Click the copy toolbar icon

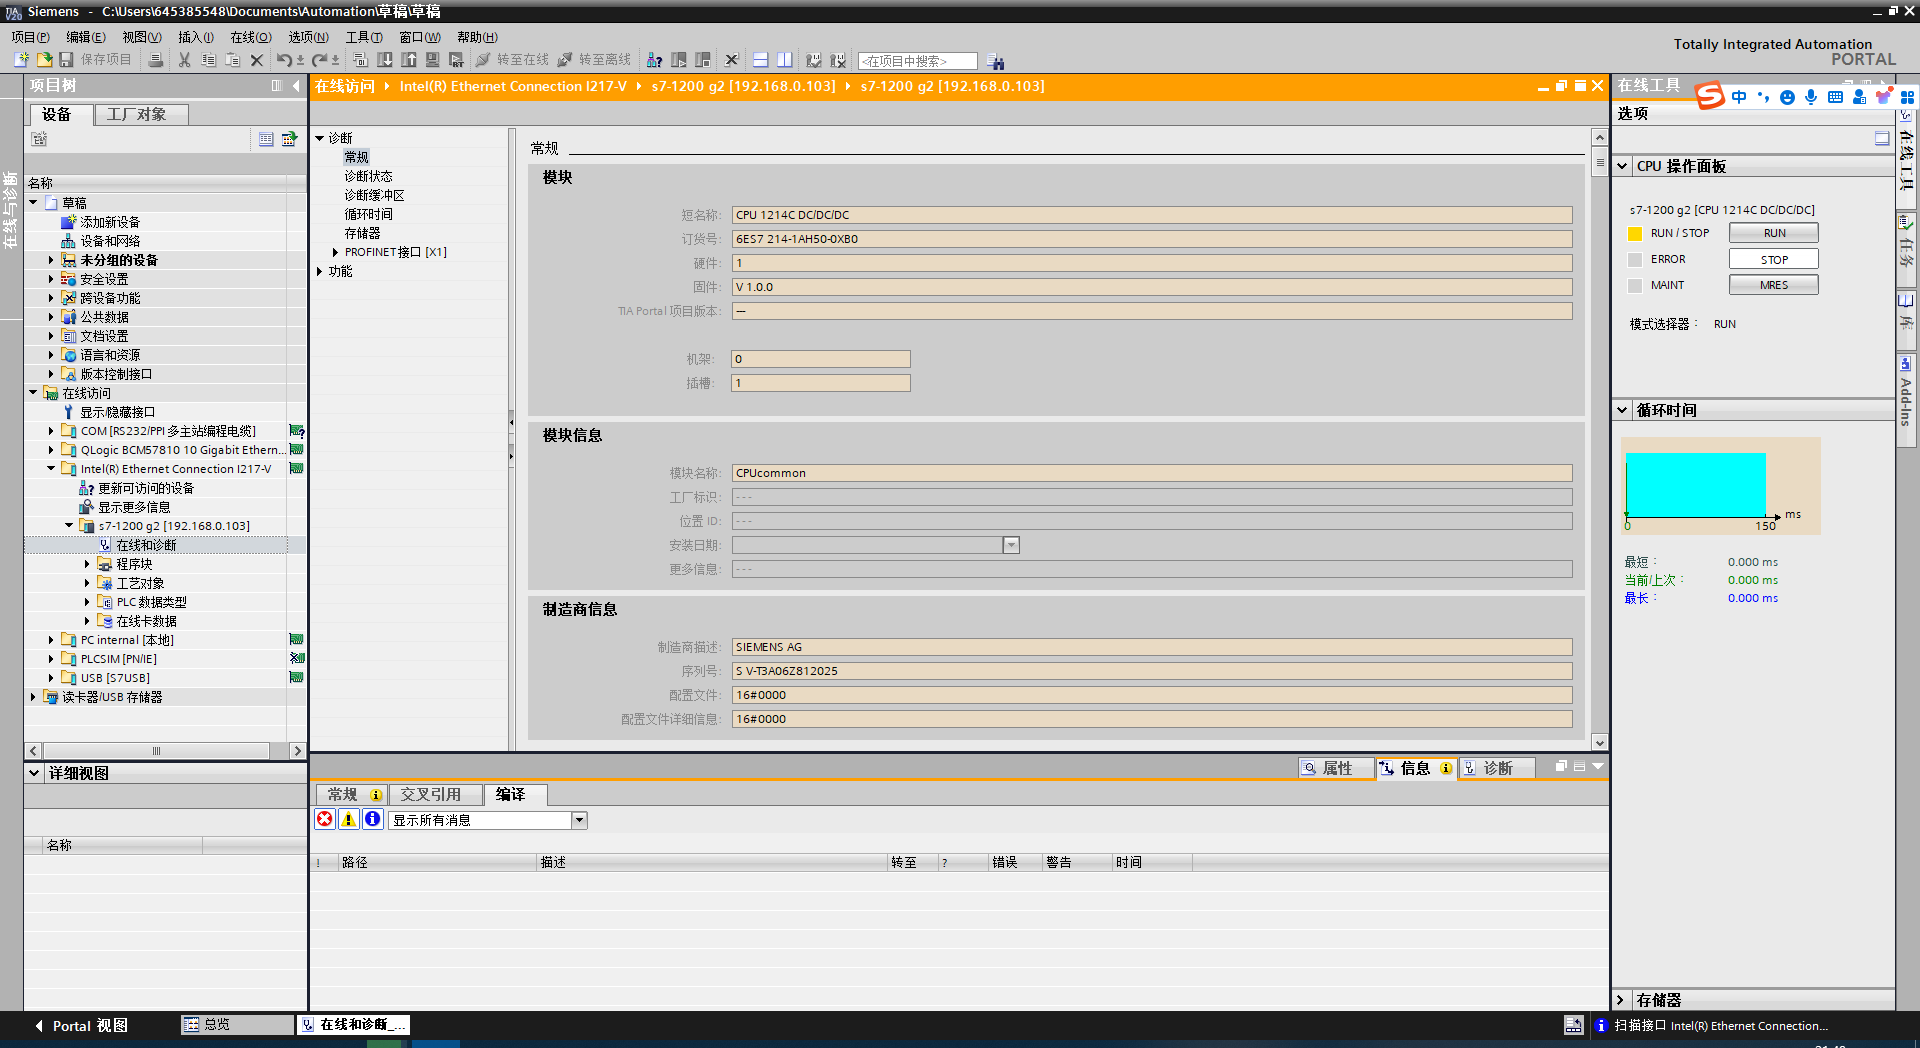pos(209,60)
